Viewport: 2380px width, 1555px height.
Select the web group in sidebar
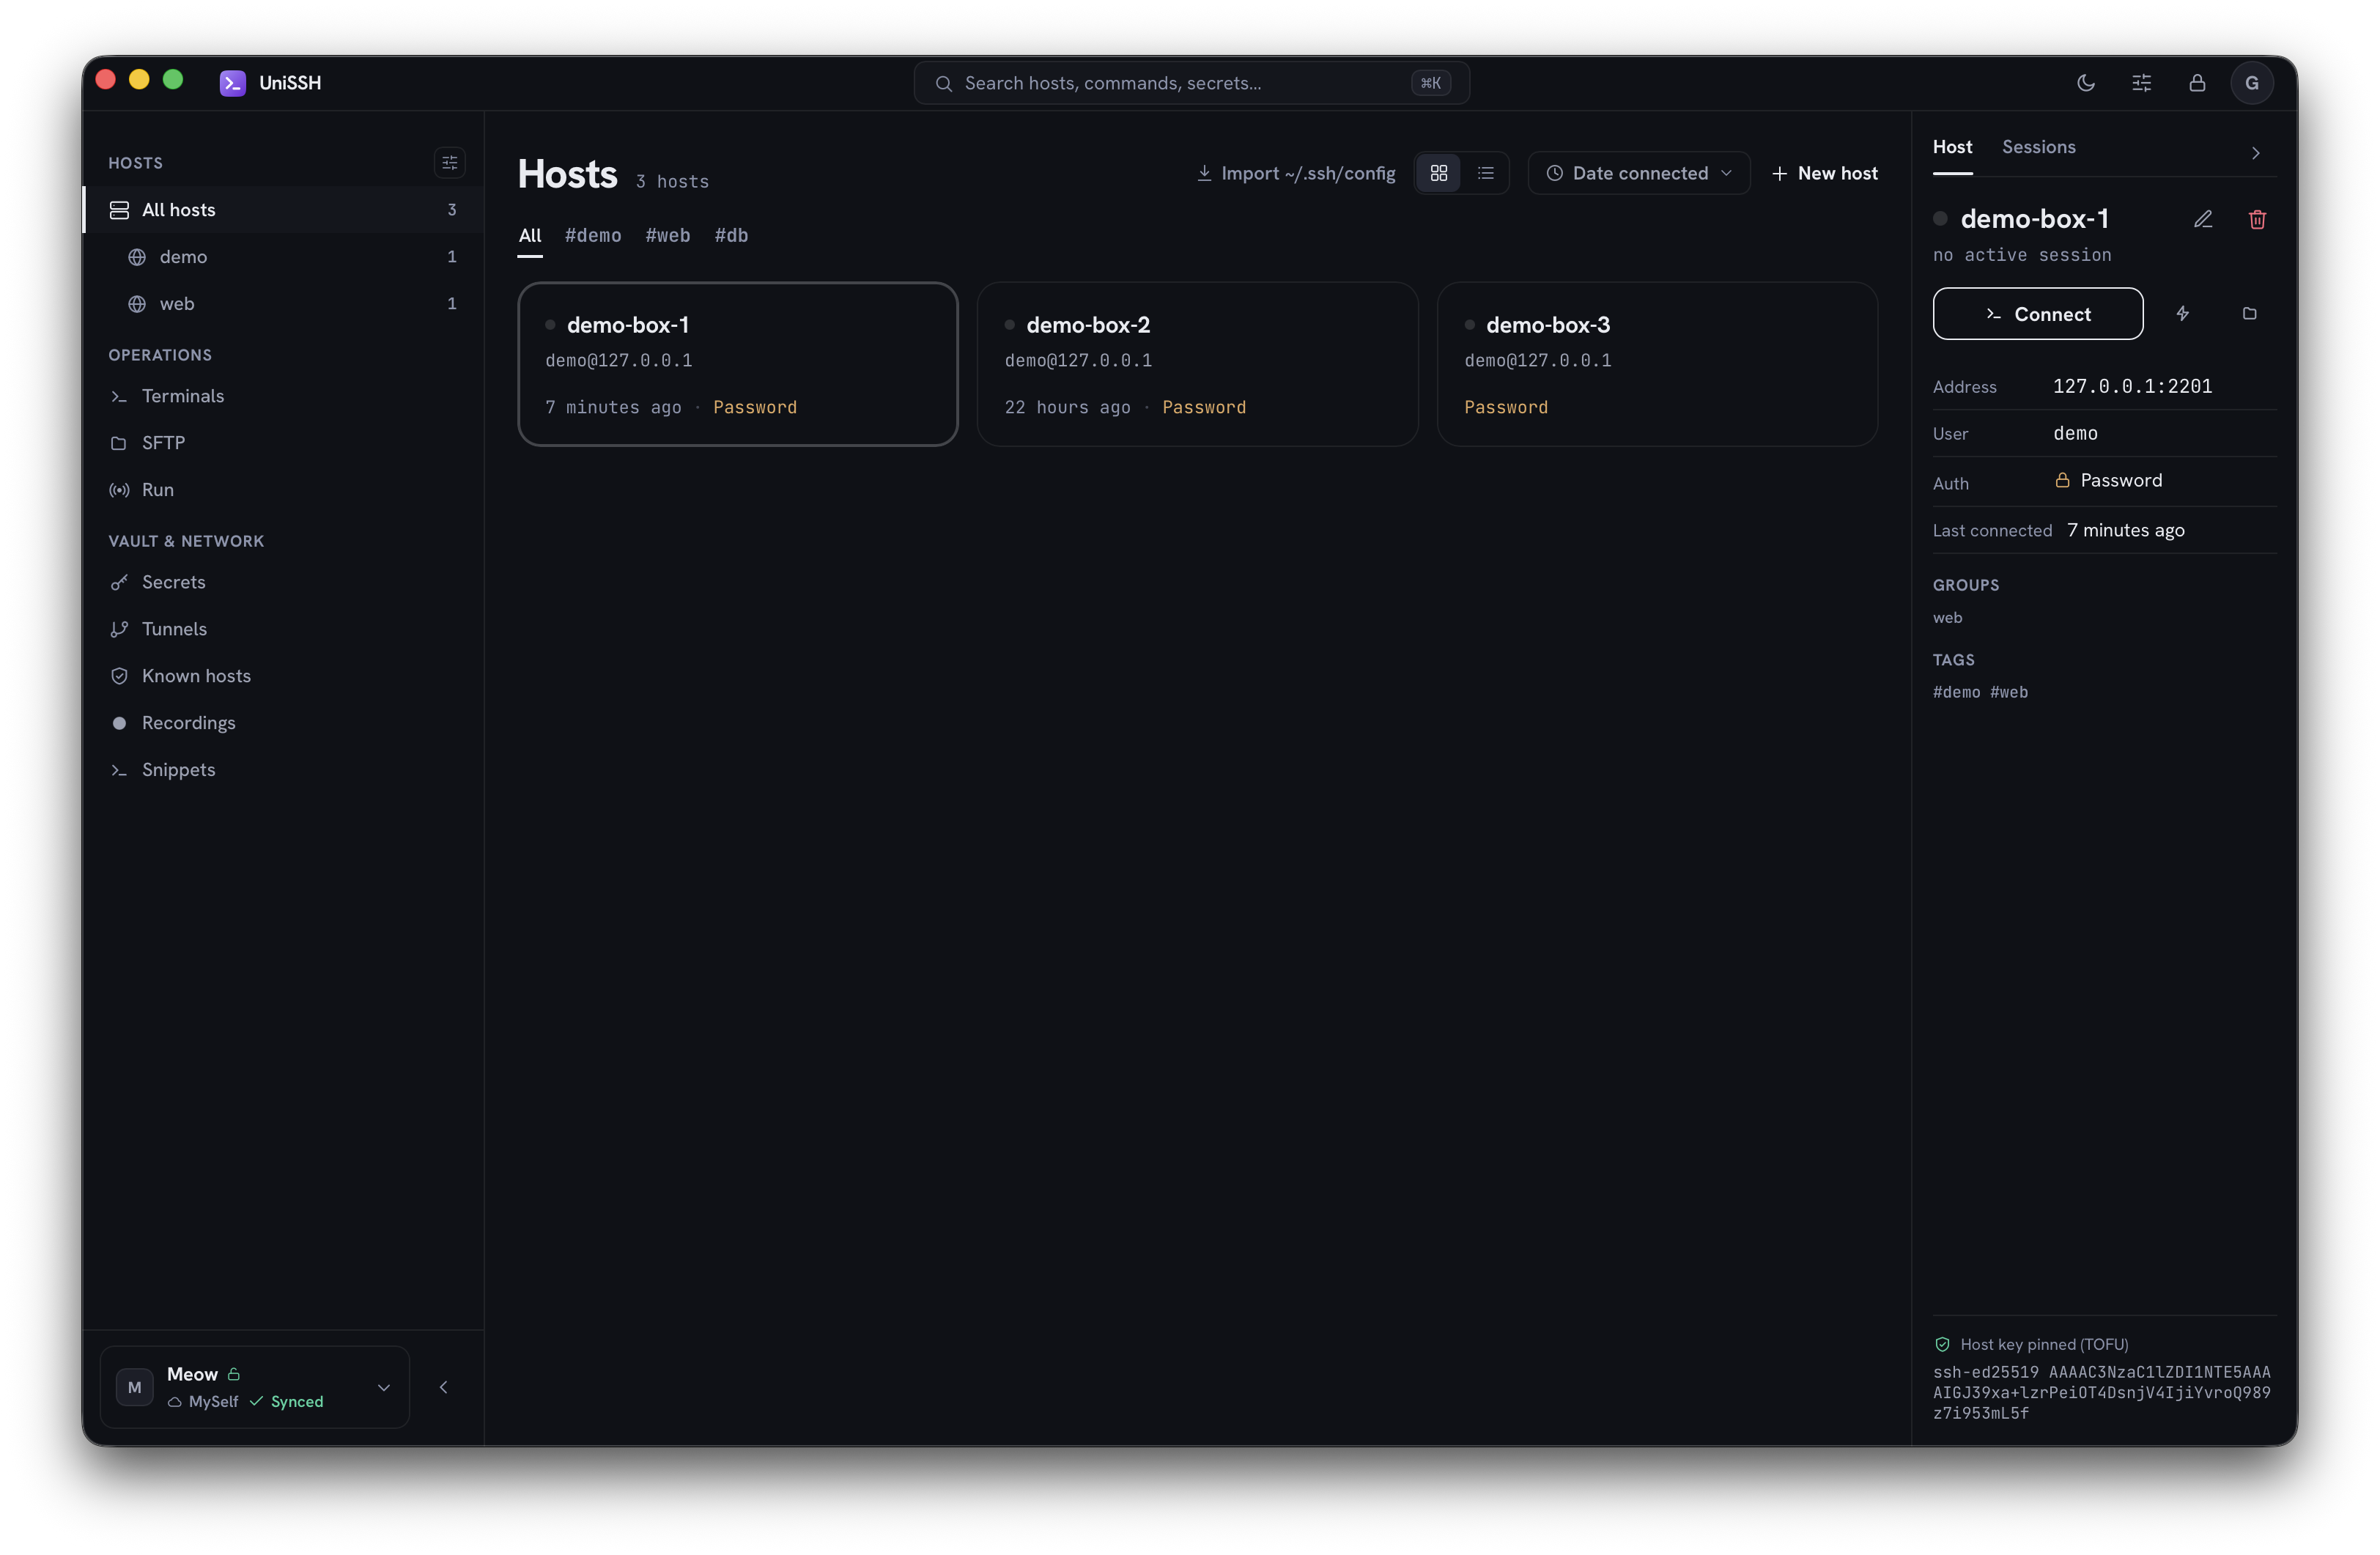tap(284, 304)
